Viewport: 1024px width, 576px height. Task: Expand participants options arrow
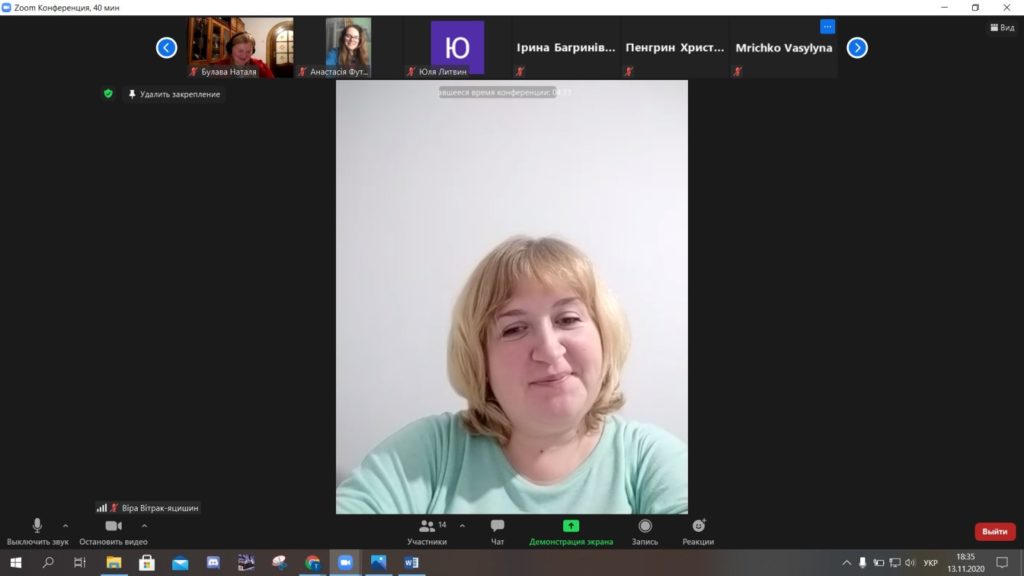tap(462, 526)
